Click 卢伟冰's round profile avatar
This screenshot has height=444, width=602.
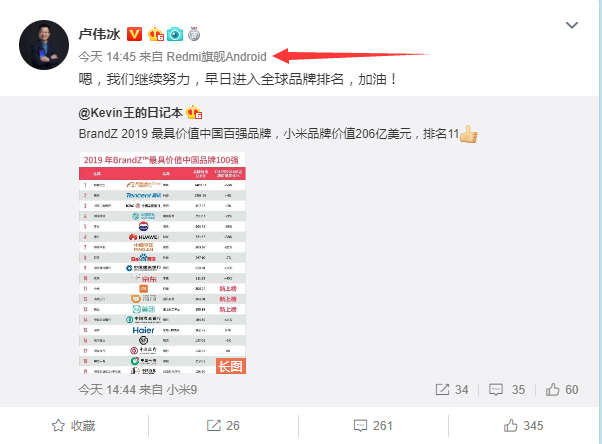44,45
